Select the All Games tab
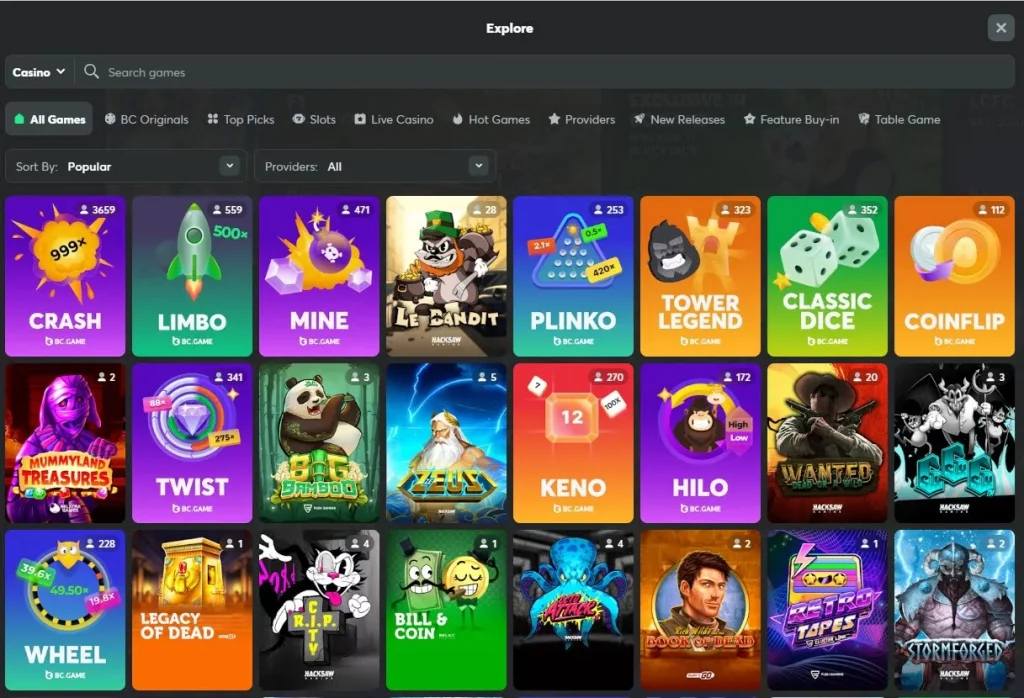The width and height of the screenshot is (1024, 698). [x=50, y=119]
